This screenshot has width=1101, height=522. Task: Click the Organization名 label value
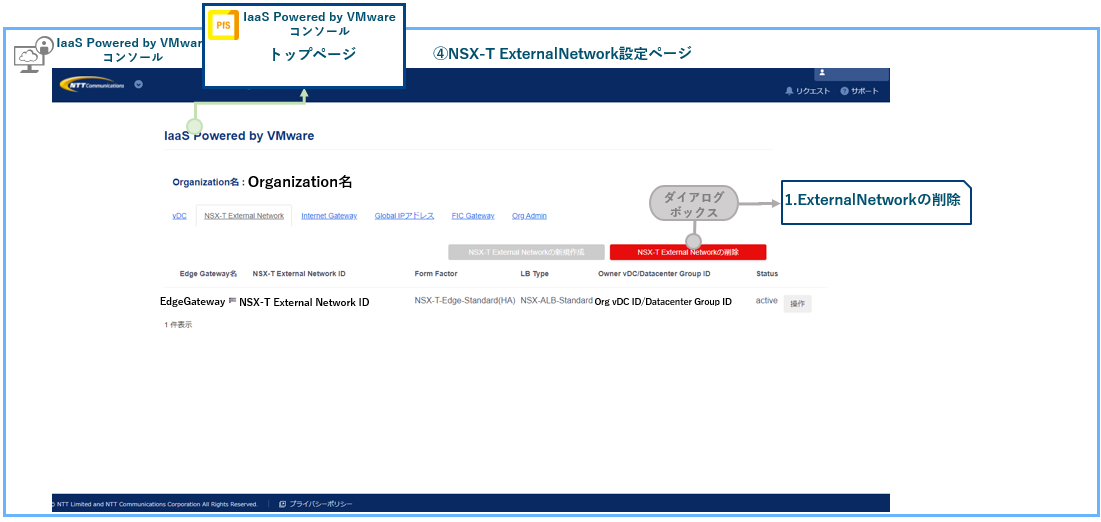[300, 182]
